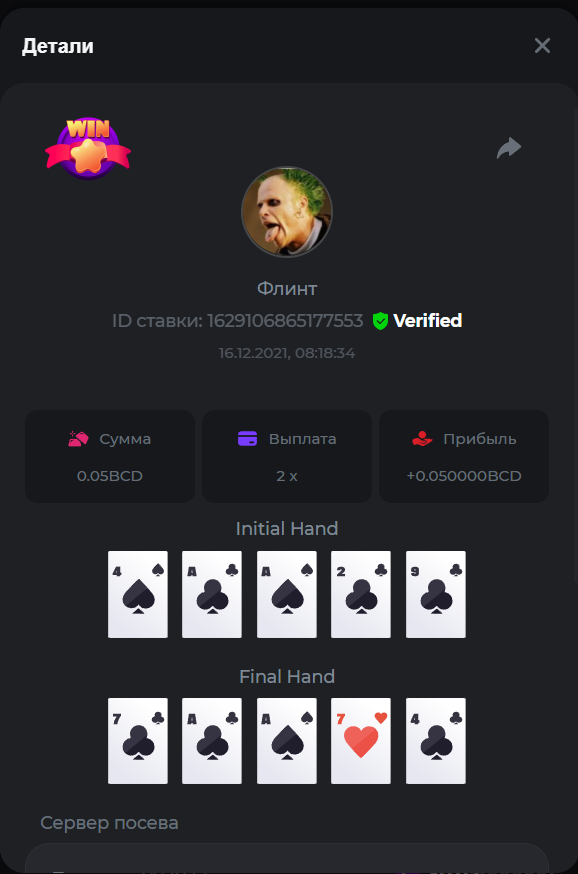Click the bet ID number text
The width and height of the screenshot is (578, 874).
[x=285, y=321]
